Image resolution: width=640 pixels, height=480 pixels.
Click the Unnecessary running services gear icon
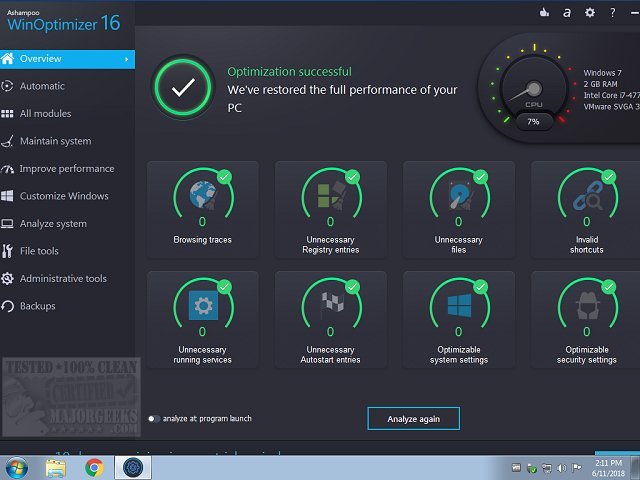(203, 305)
